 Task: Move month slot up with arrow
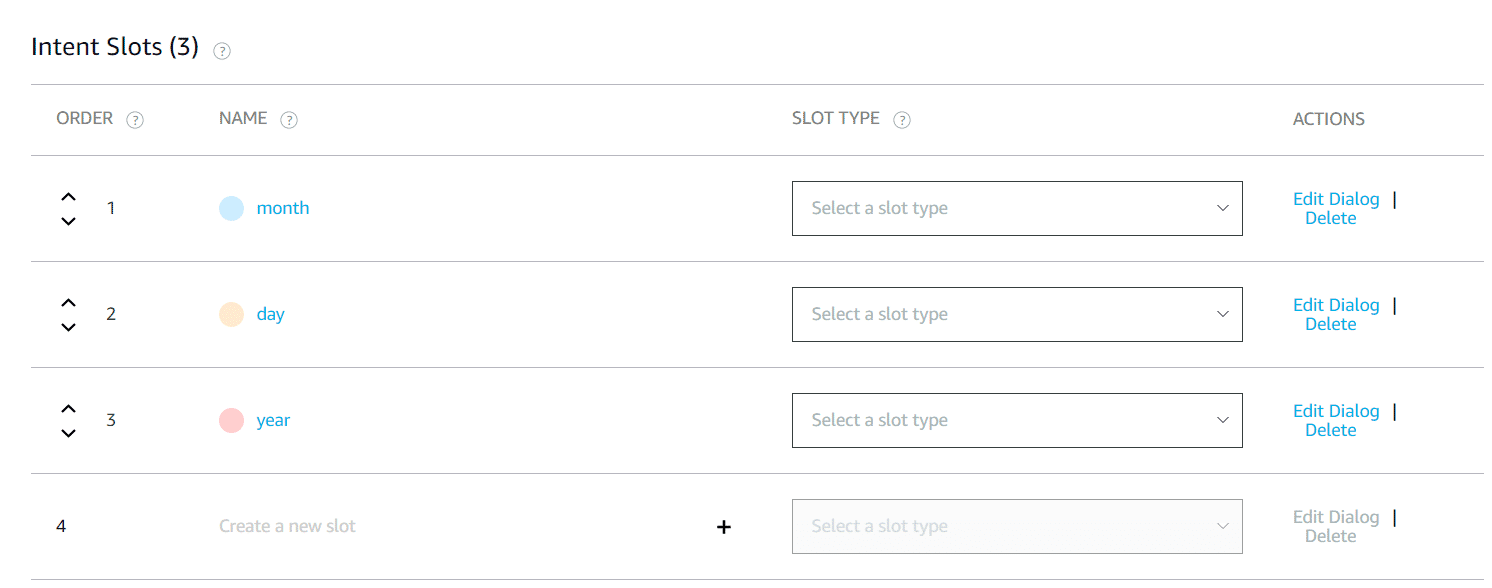click(x=68, y=197)
